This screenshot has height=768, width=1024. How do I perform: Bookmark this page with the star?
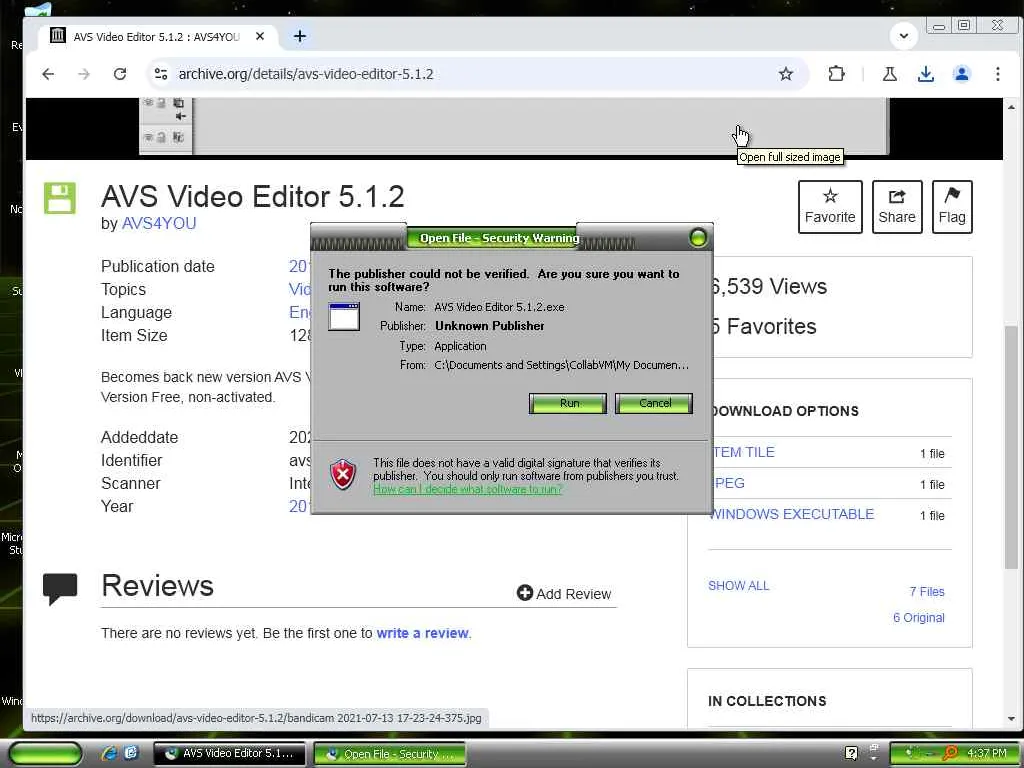(786, 74)
